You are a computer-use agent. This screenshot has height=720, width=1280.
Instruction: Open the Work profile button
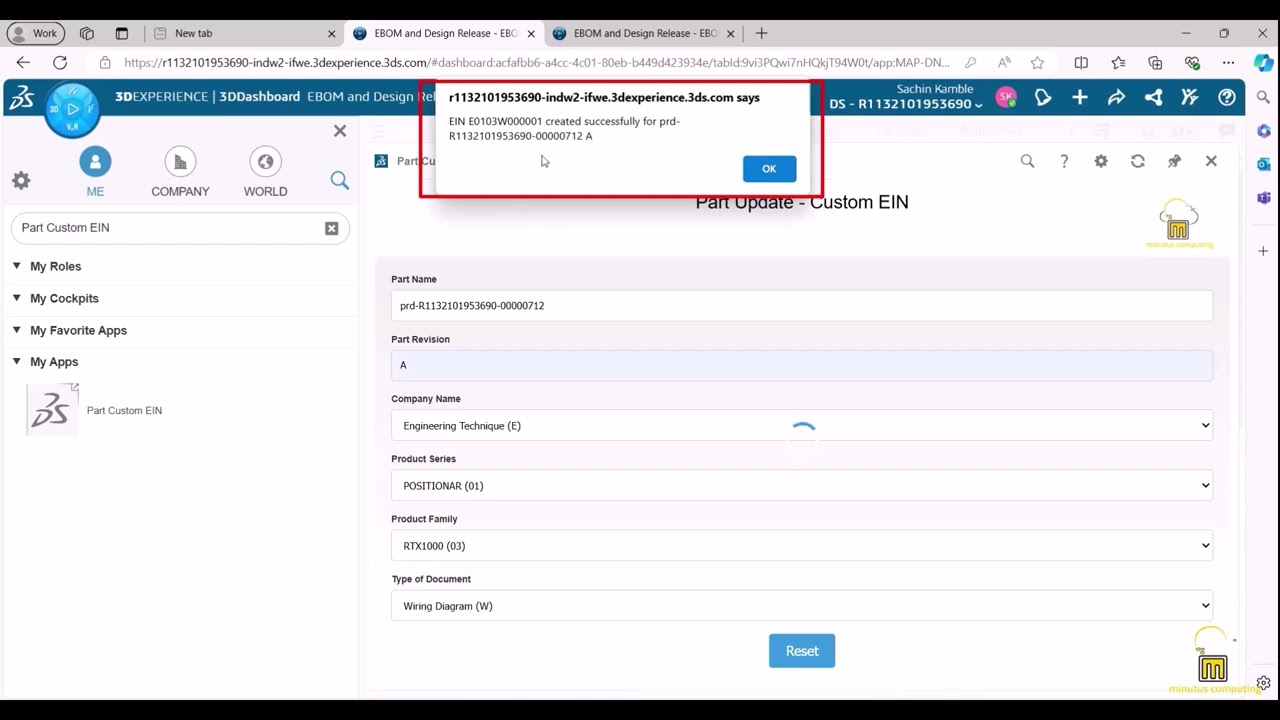pos(36,33)
